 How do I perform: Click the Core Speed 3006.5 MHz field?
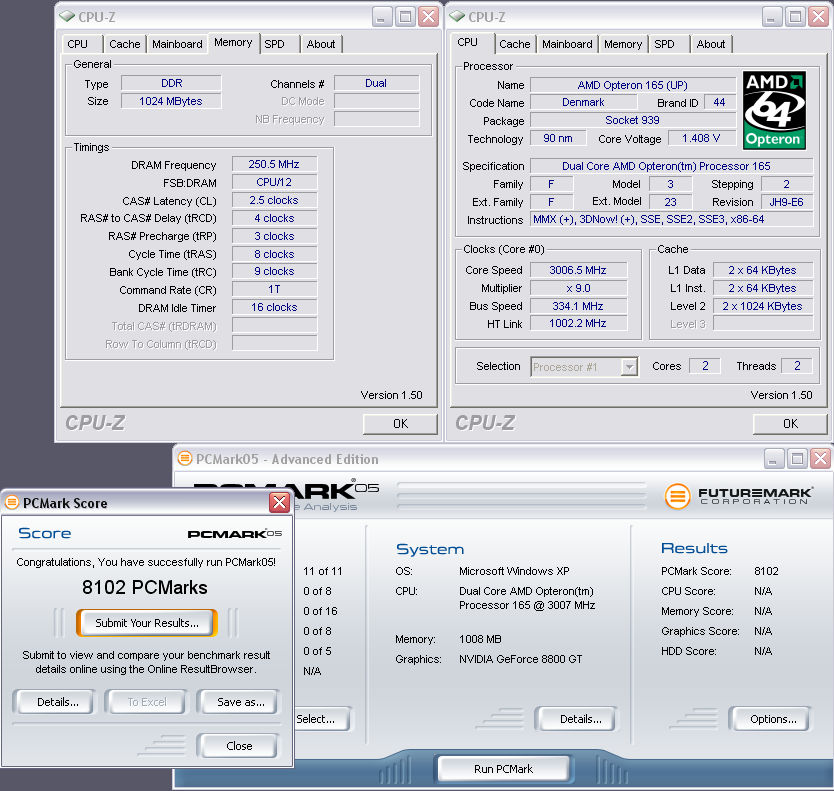point(578,270)
